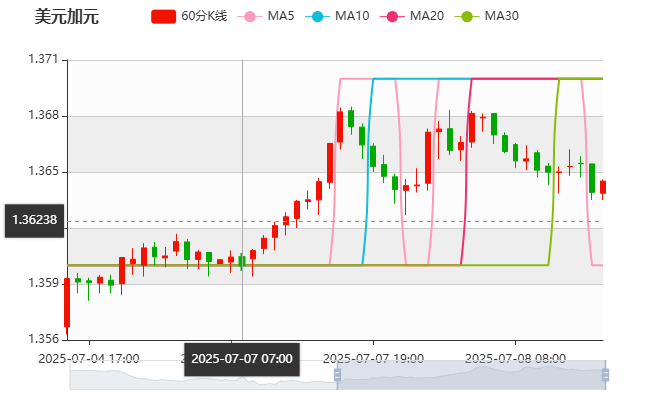Click the left handle of zoom slider
This screenshot has width=670, height=400.
click(x=337, y=375)
